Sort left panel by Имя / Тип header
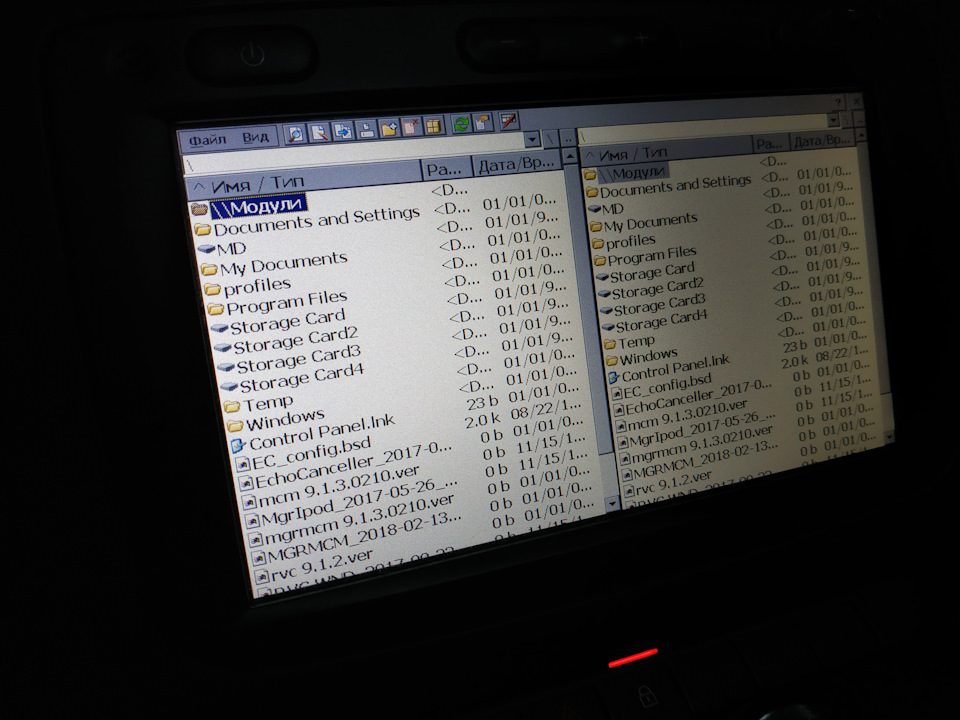 (x=303, y=178)
